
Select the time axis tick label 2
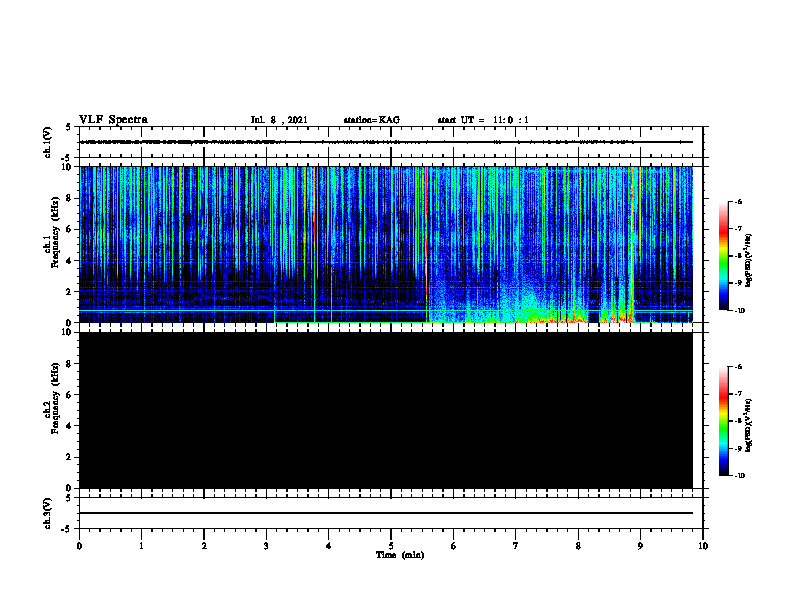[204, 546]
